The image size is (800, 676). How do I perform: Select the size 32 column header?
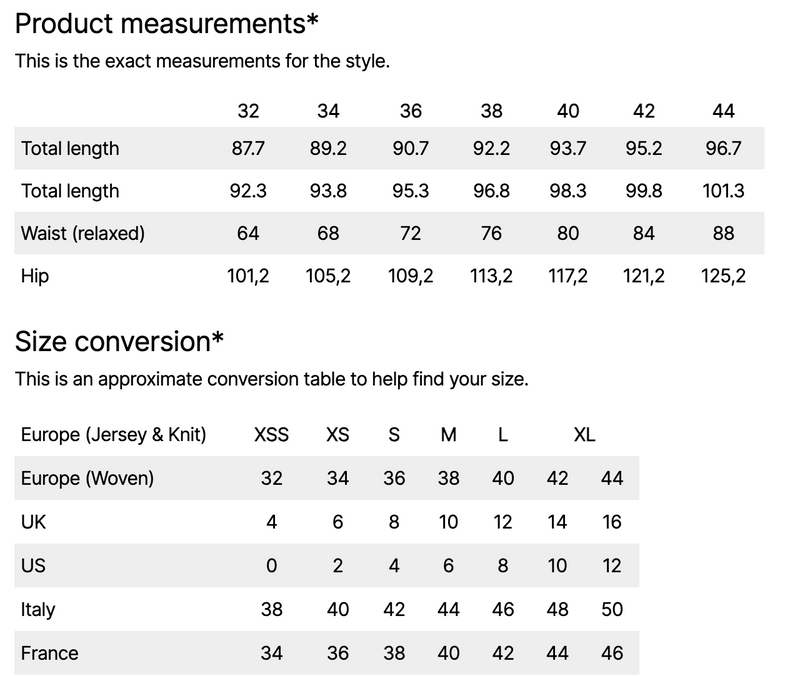(248, 111)
